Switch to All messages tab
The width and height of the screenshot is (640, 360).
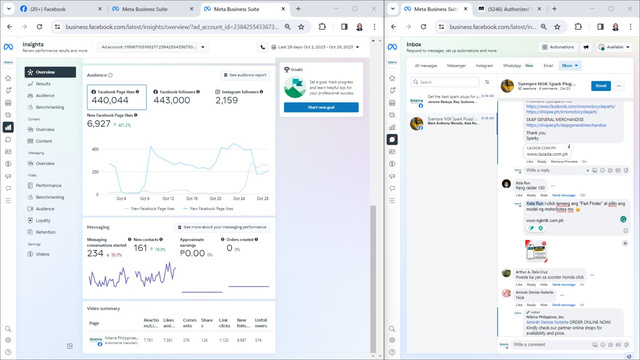(426, 66)
